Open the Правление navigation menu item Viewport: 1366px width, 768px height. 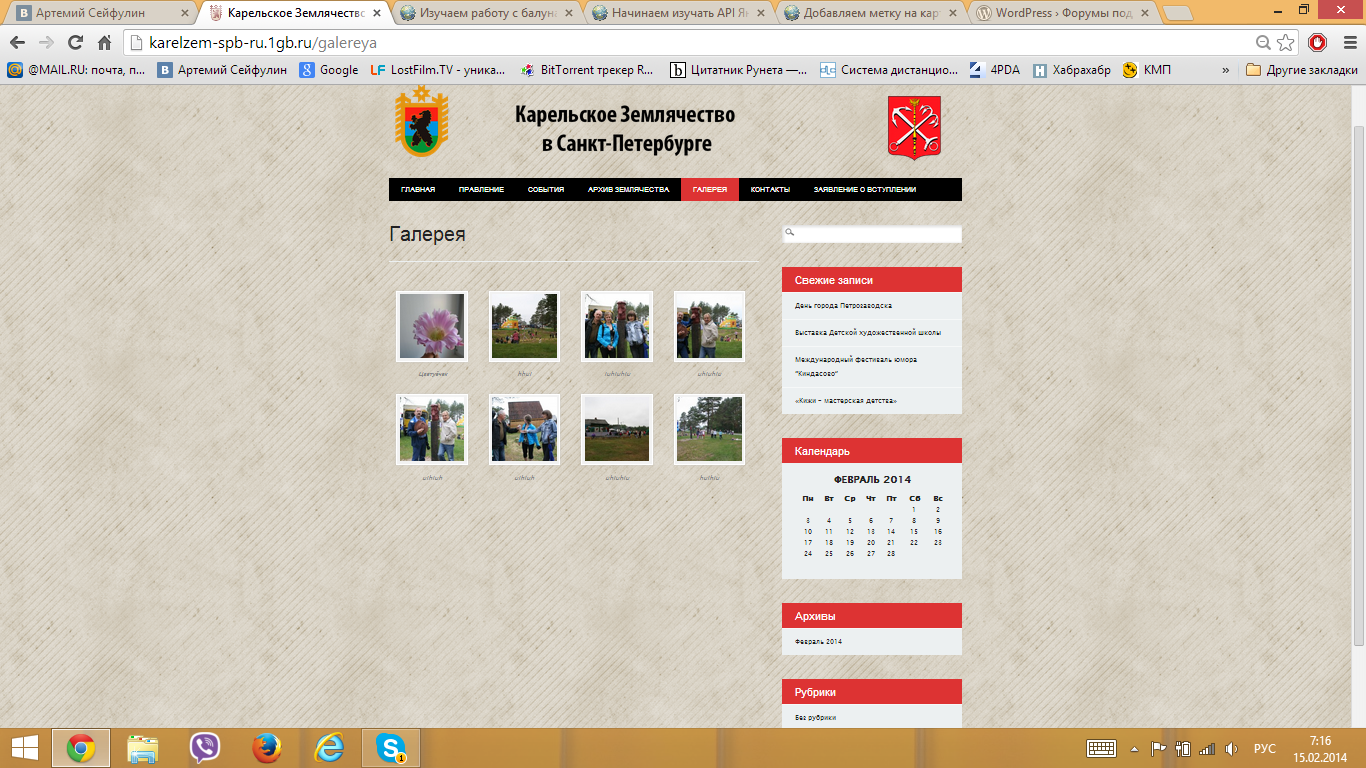481,190
